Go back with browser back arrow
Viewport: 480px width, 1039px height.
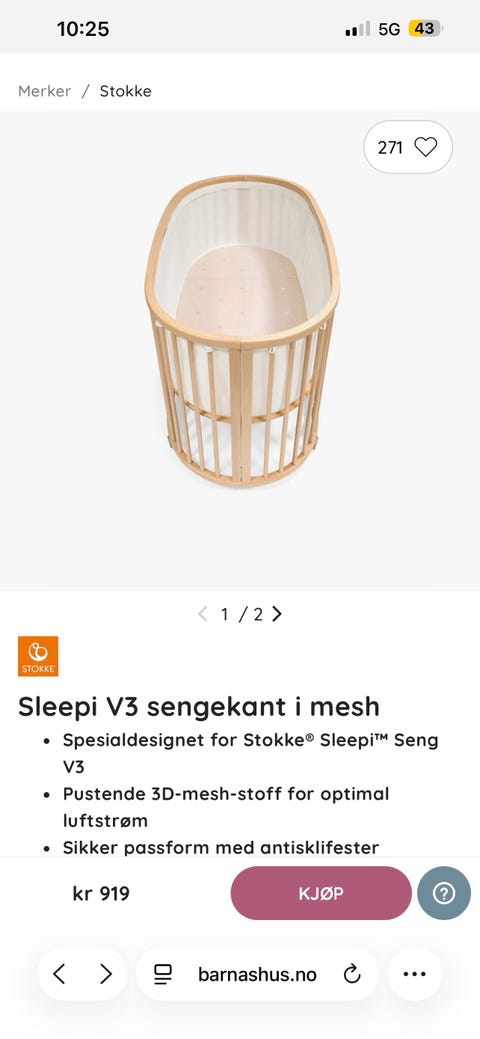59,973
